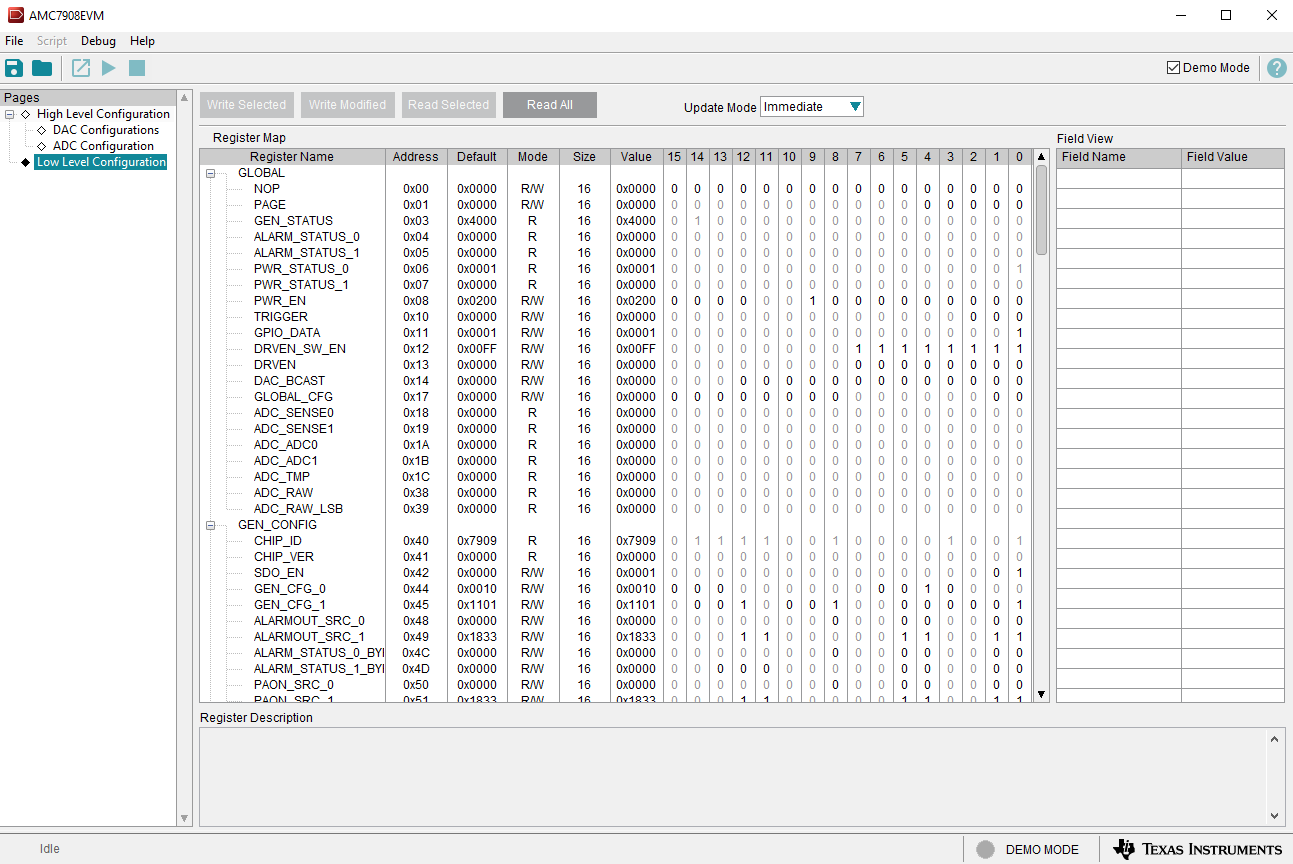
Task: Click the AMC7908EVM app icon in the title bar
Action: [x=16, y=15]
